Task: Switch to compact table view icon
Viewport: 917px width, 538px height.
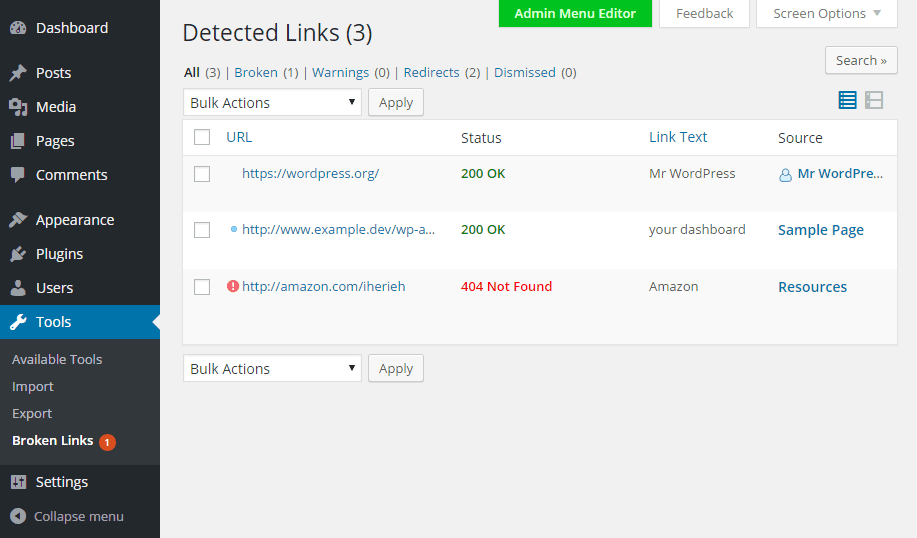Action: [847, 100]
